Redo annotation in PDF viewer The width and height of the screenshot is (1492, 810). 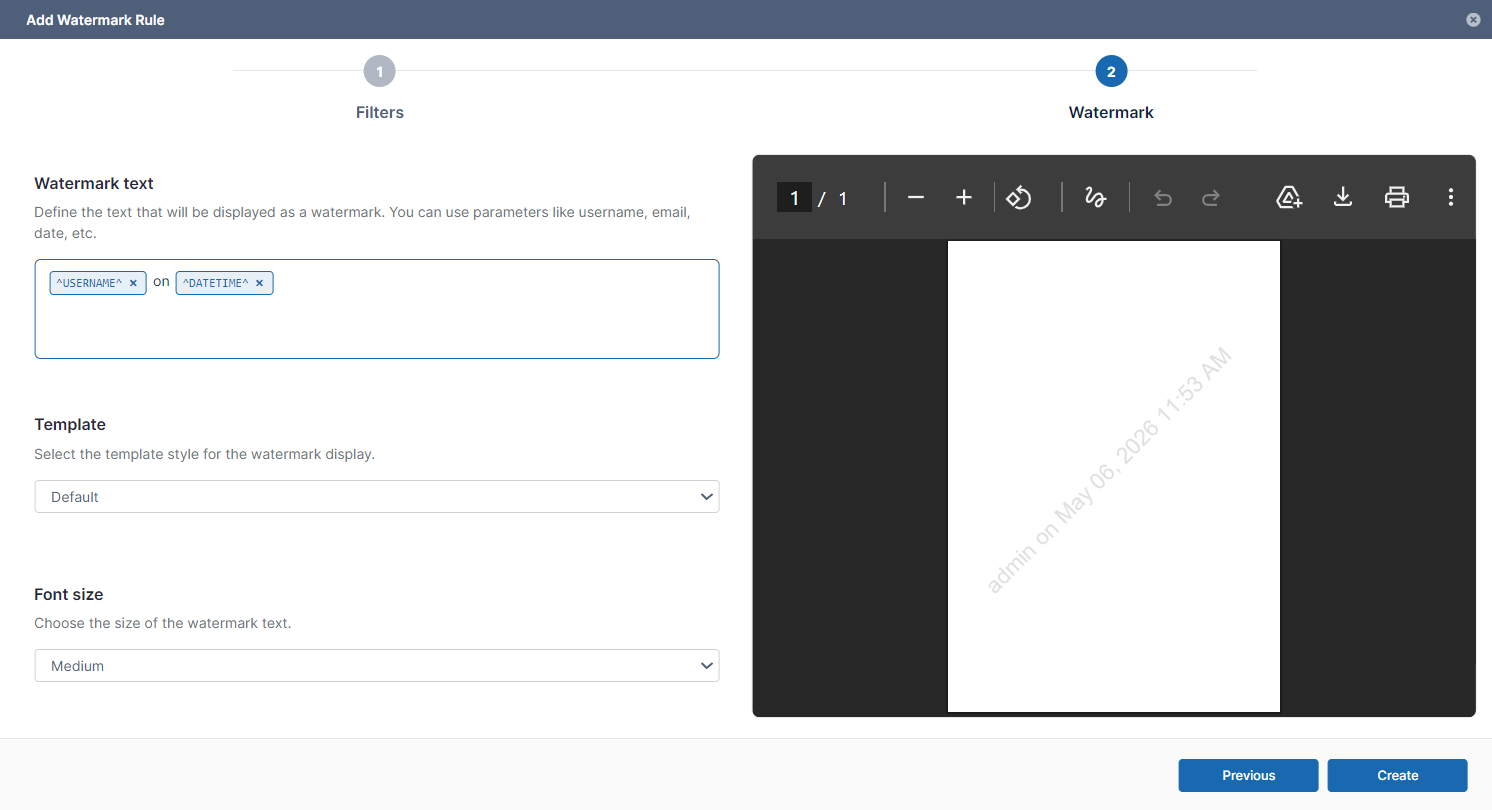pos(1211,198)
